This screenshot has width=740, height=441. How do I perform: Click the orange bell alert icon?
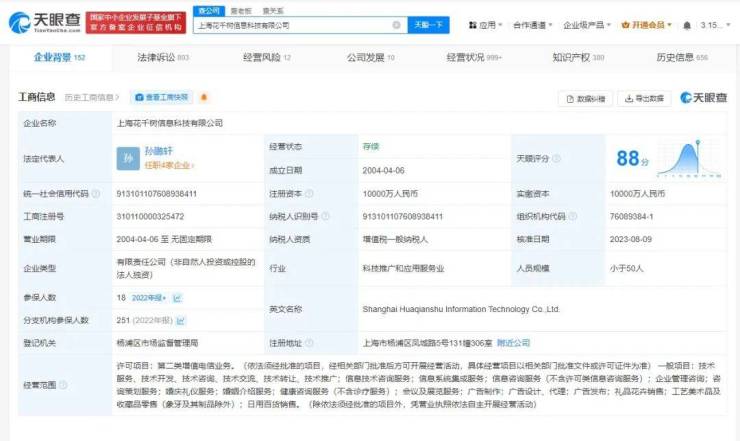[204, 97]
